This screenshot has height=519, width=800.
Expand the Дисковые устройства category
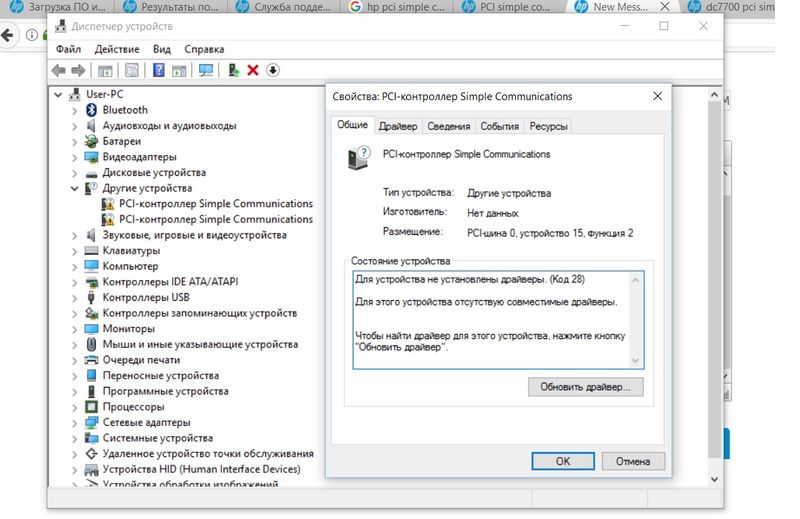(x=74, y=173)
